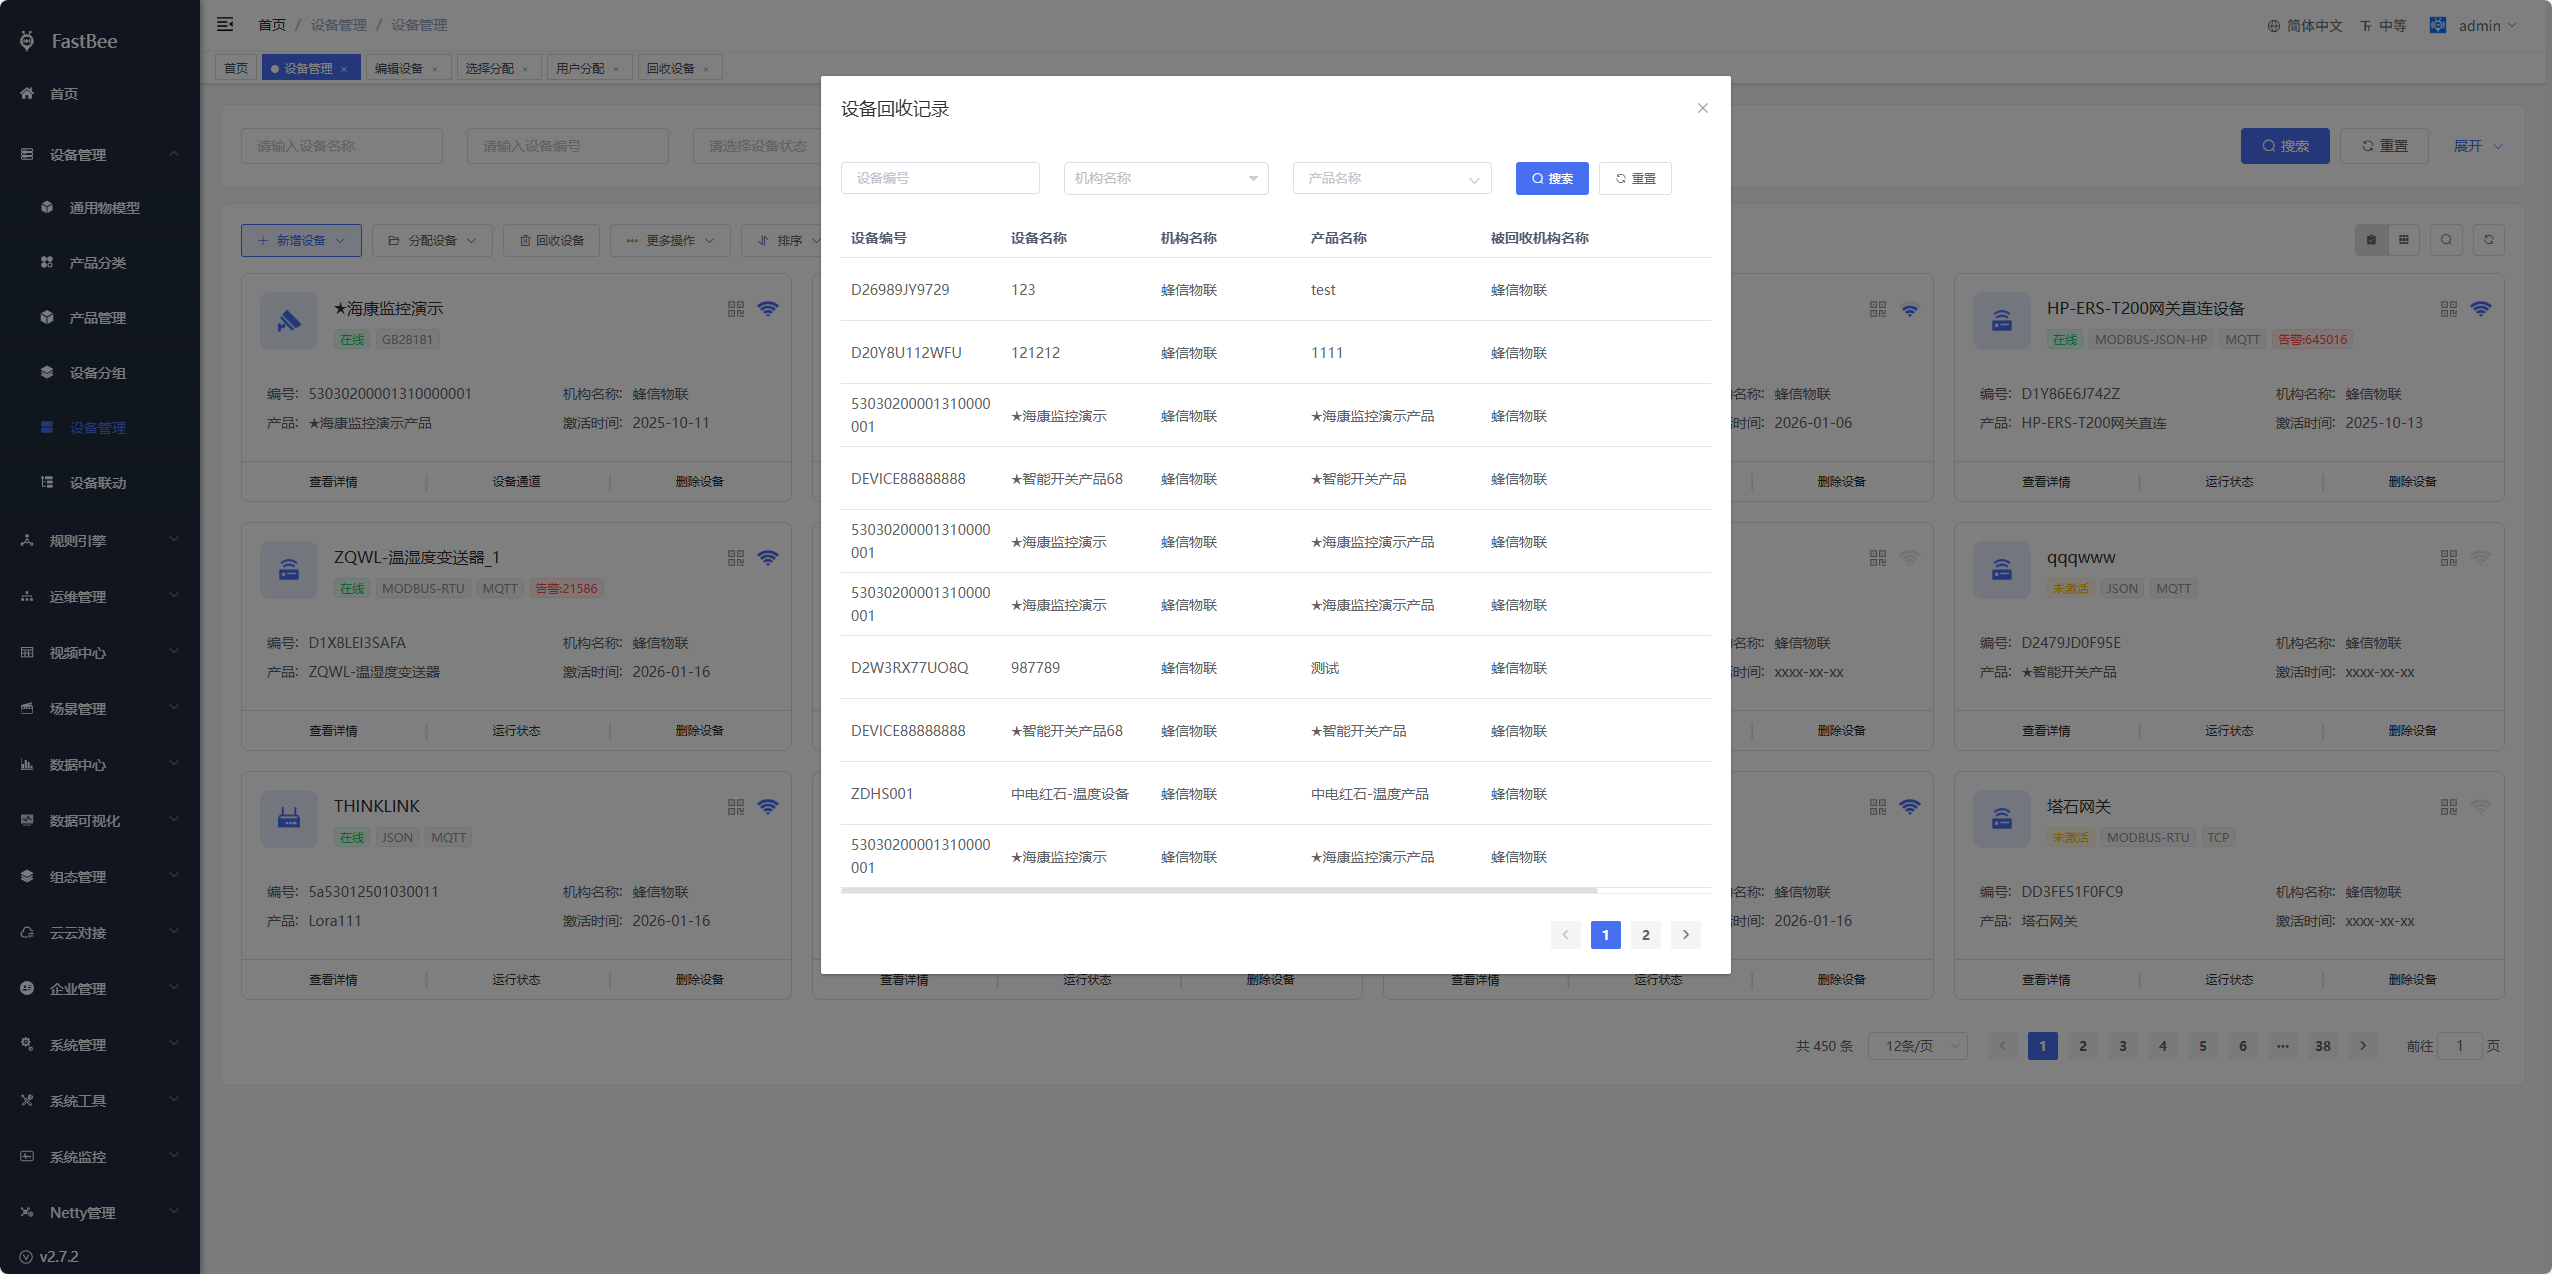The width and height of the screenshot is (2552, 1274).
Task: Switch to list grid view toggle icon
Action: [x=2403, y=240]
